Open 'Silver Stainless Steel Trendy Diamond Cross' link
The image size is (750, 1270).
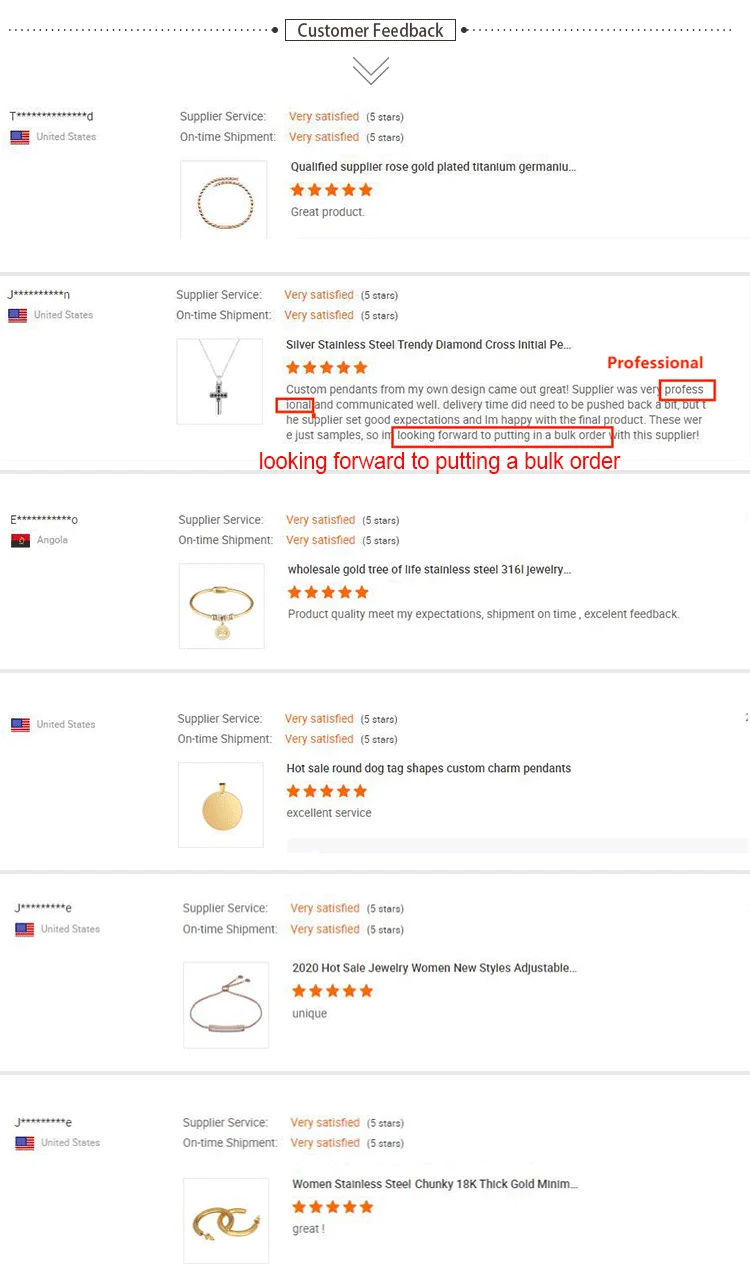(428, 345)
